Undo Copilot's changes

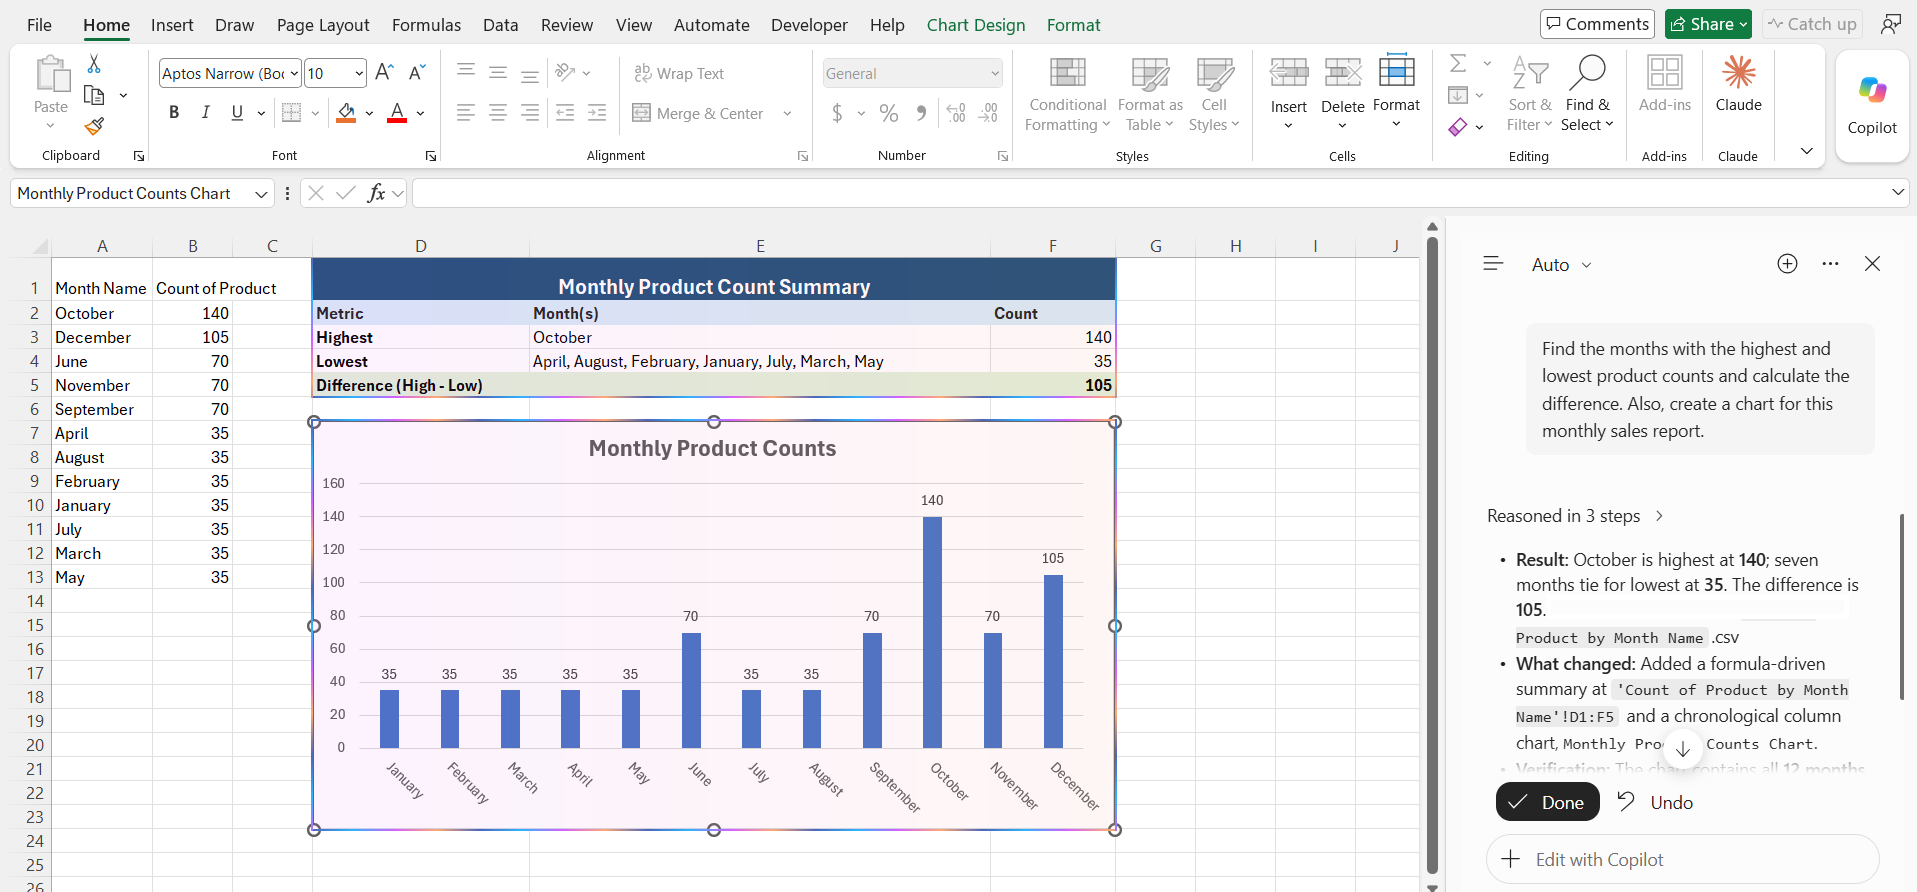click(x=1656, y=802)
